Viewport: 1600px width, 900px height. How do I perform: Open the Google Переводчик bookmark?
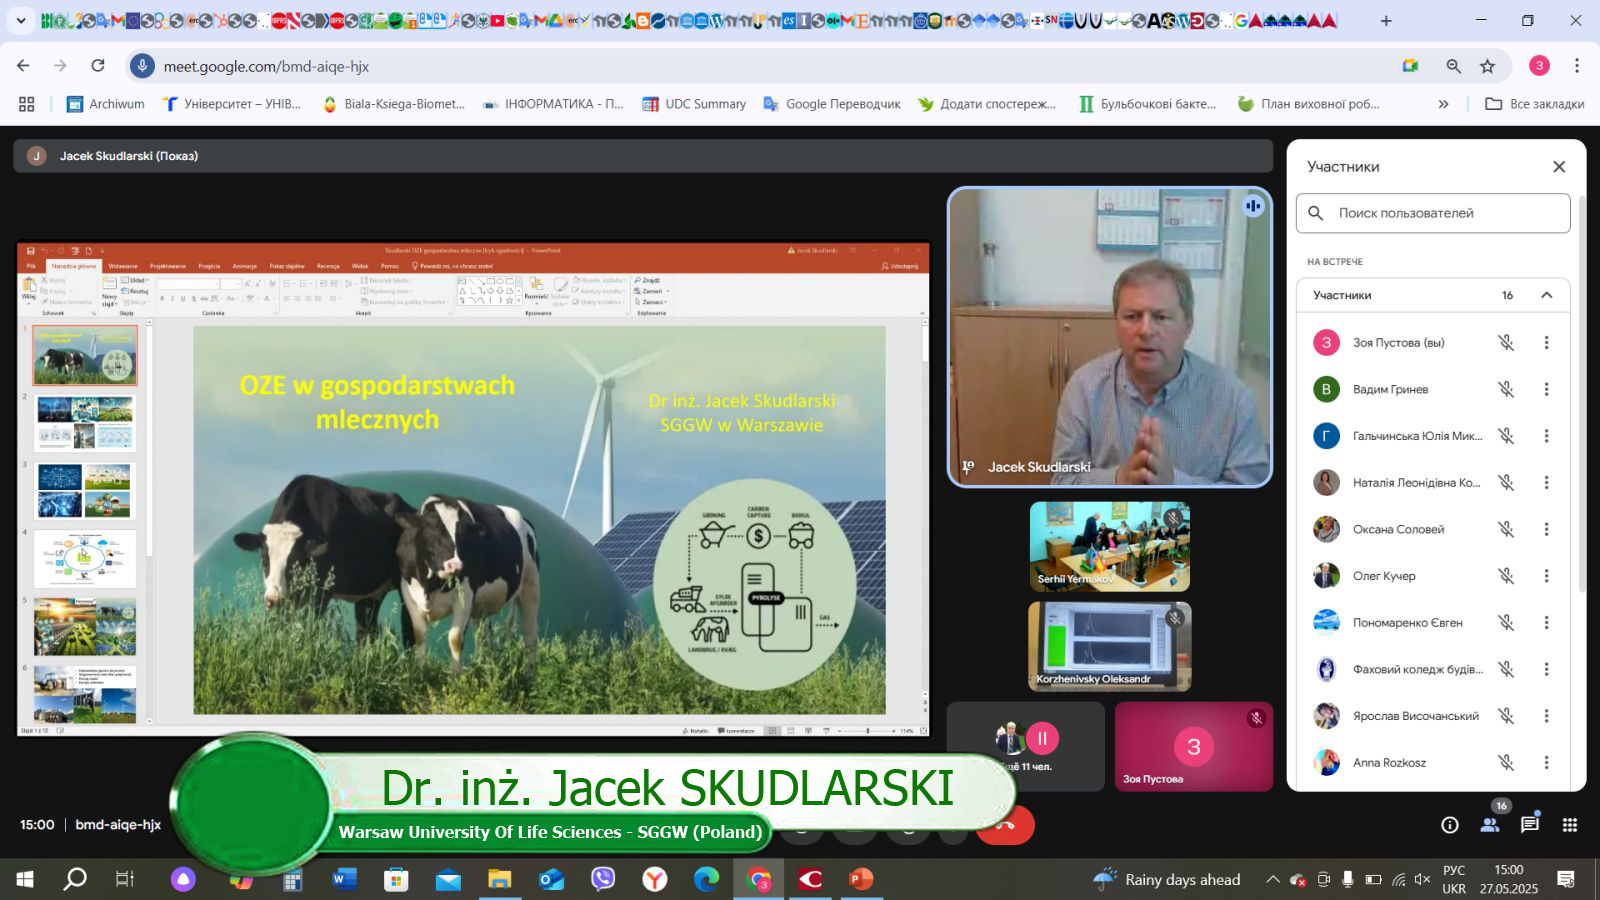pos(831,104)
